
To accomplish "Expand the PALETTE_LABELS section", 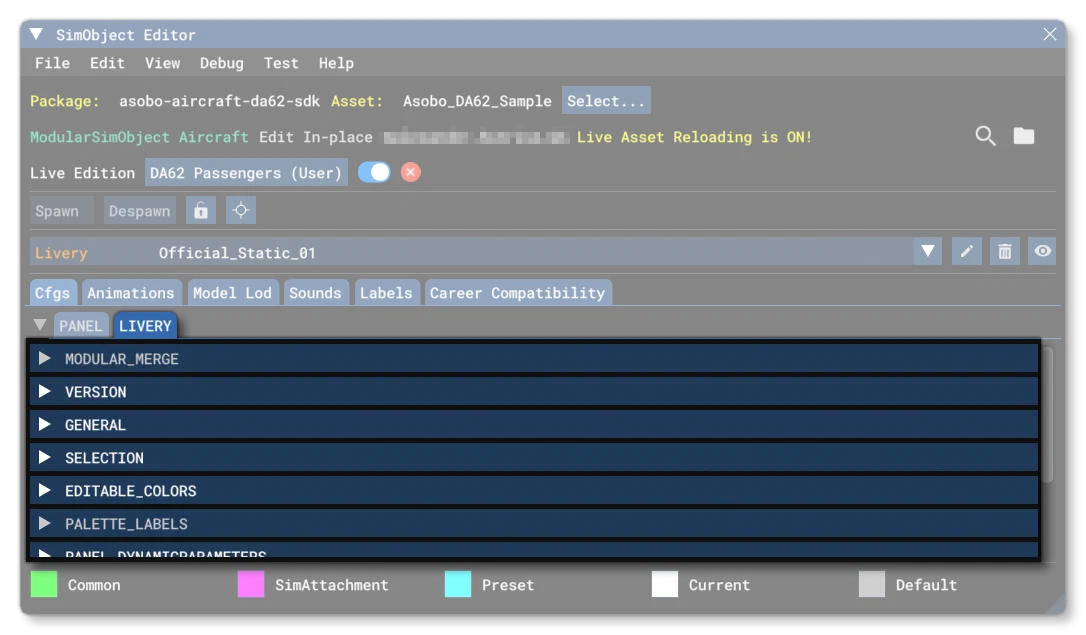I will (534, 524).
